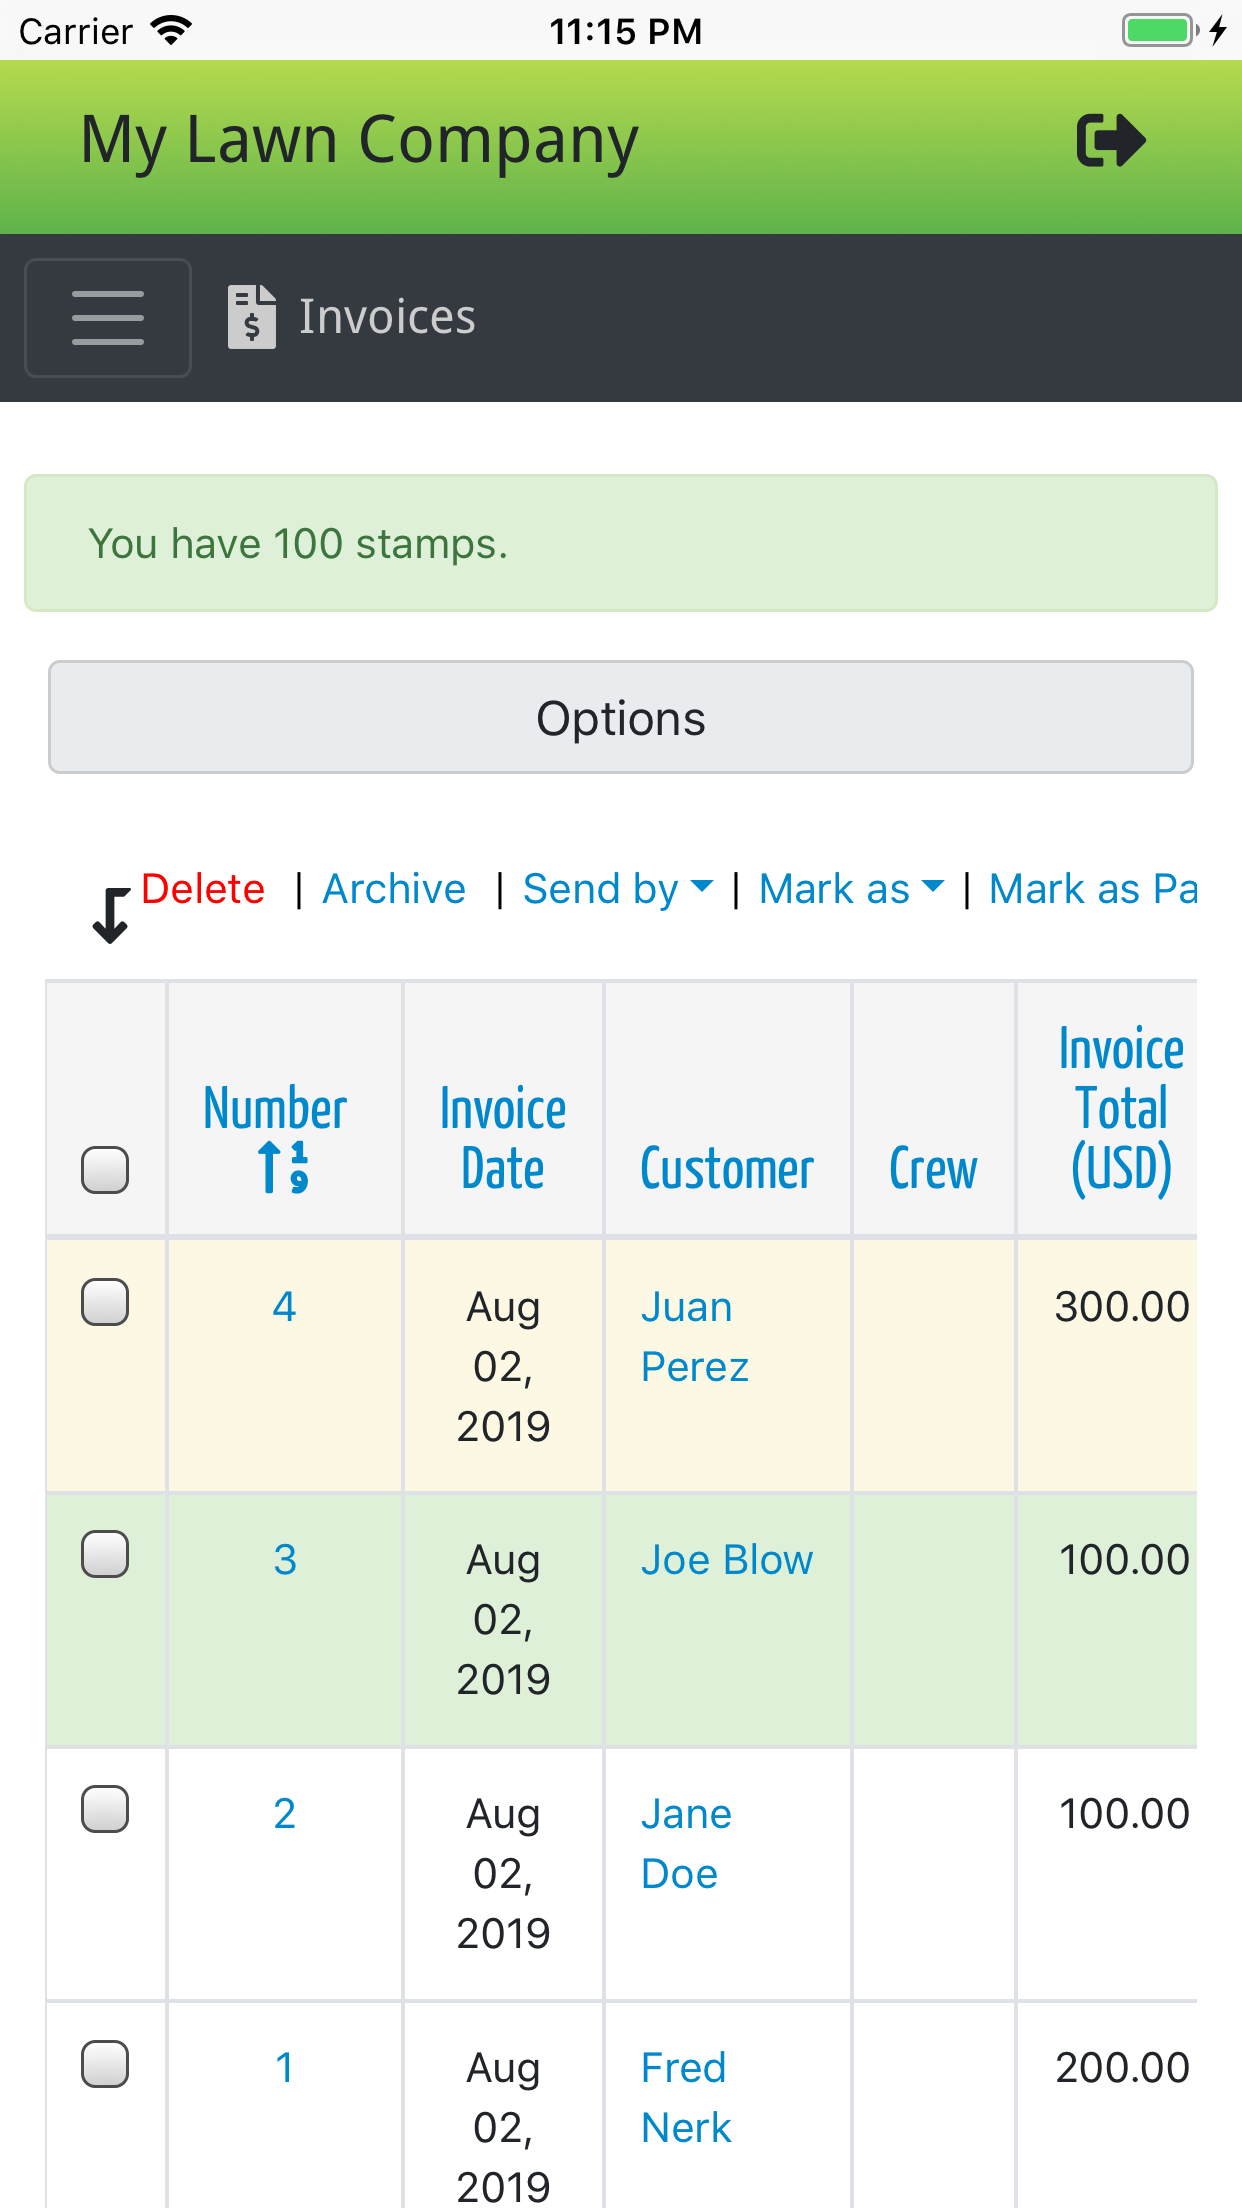Open invoice number 1

coord(285,2067)
